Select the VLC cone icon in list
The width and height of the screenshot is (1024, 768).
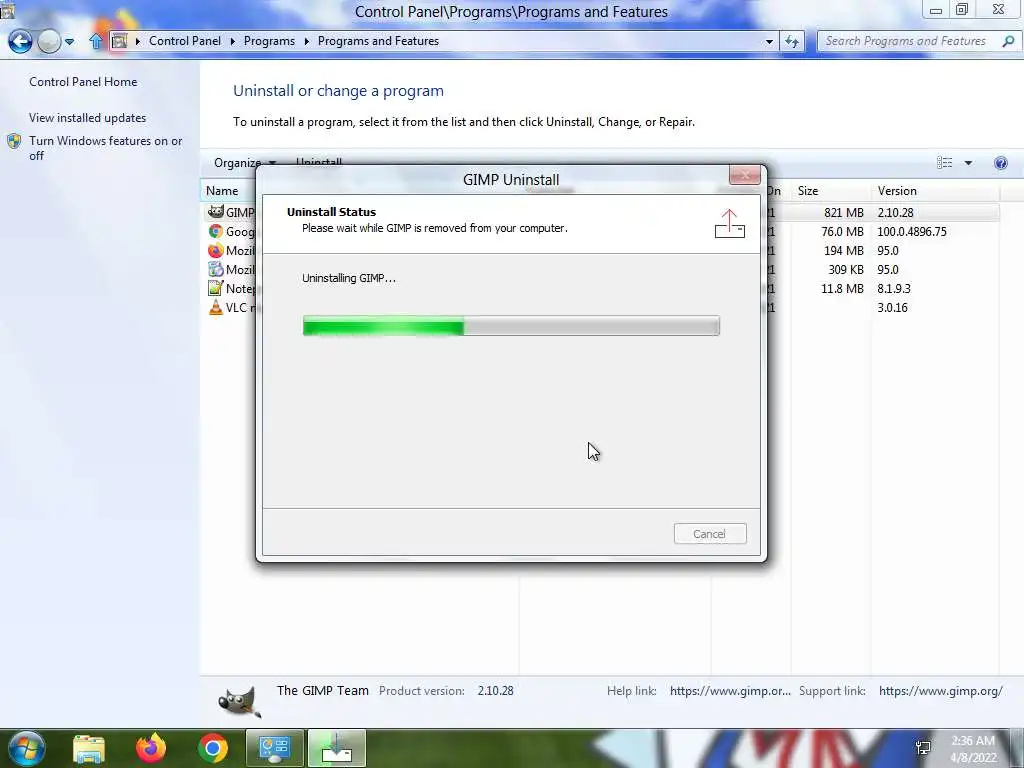click(216, 307)
